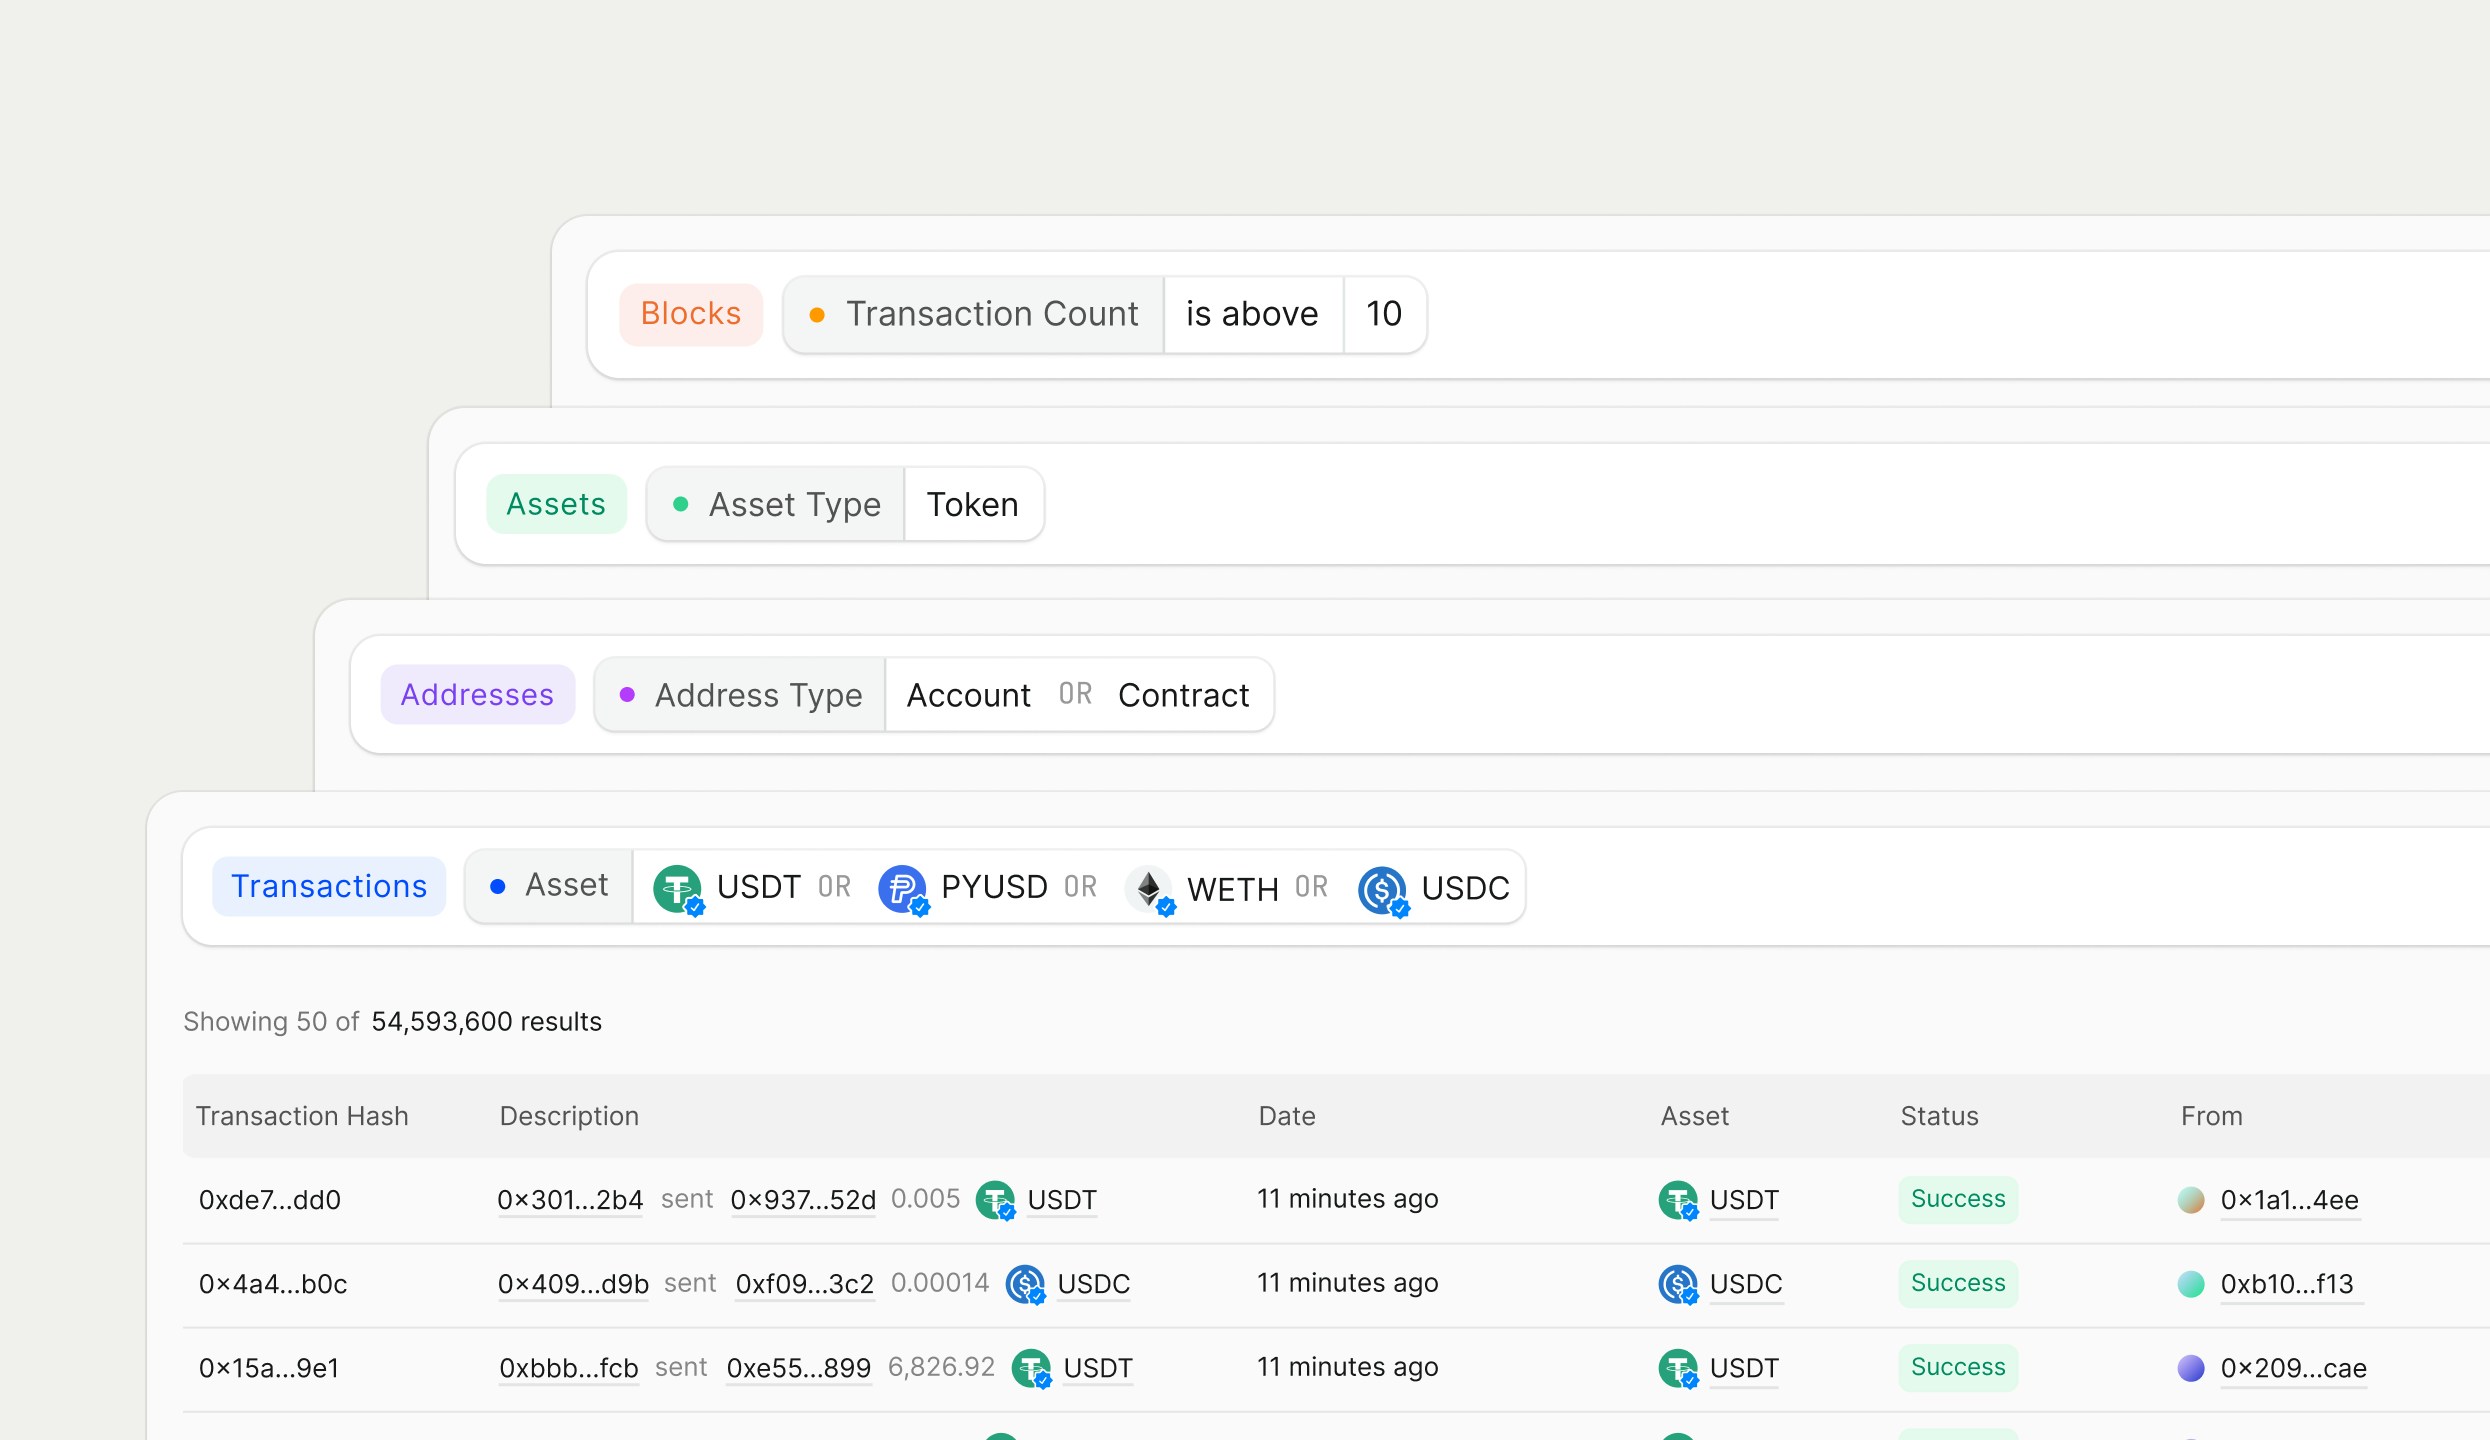Click the Success status badge in first row
Viewport: 2490px width, 1440px height.
tap(1957, 1199)
